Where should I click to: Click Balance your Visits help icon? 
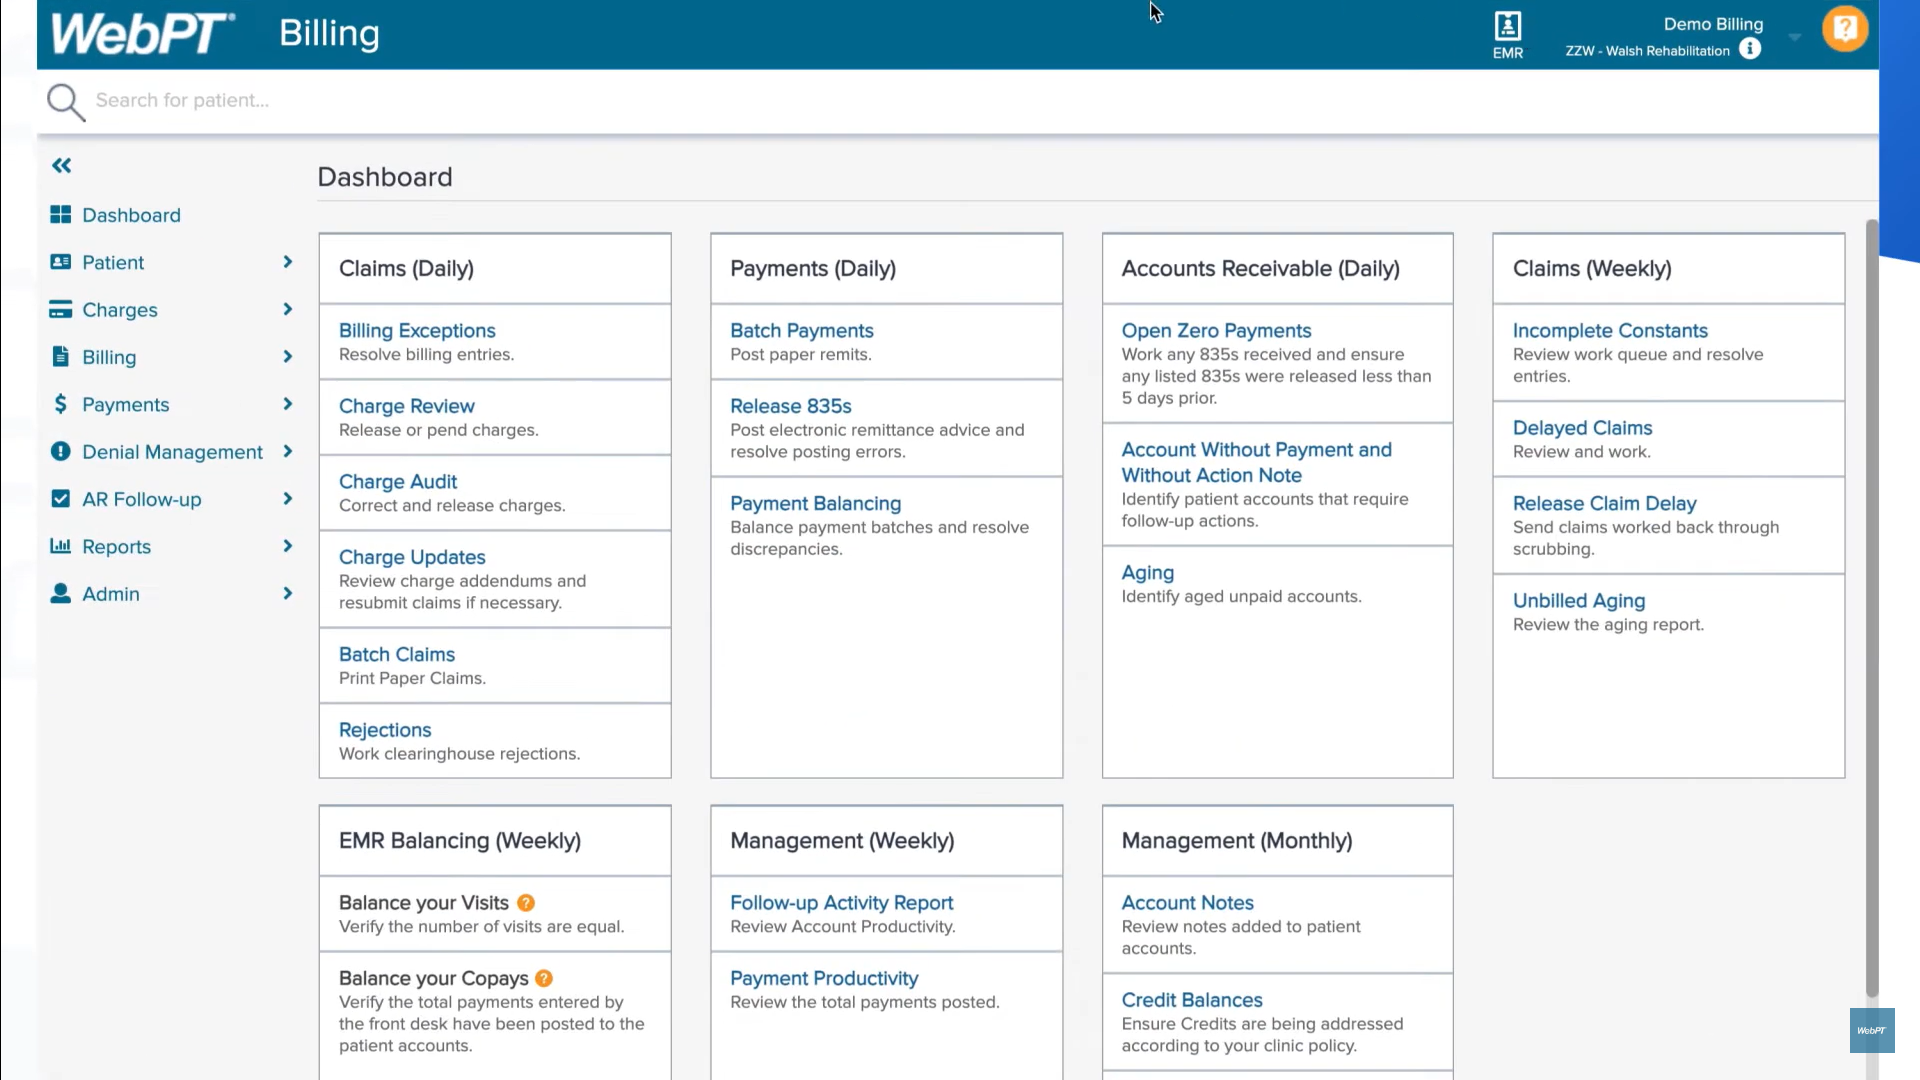pos(526,903)
